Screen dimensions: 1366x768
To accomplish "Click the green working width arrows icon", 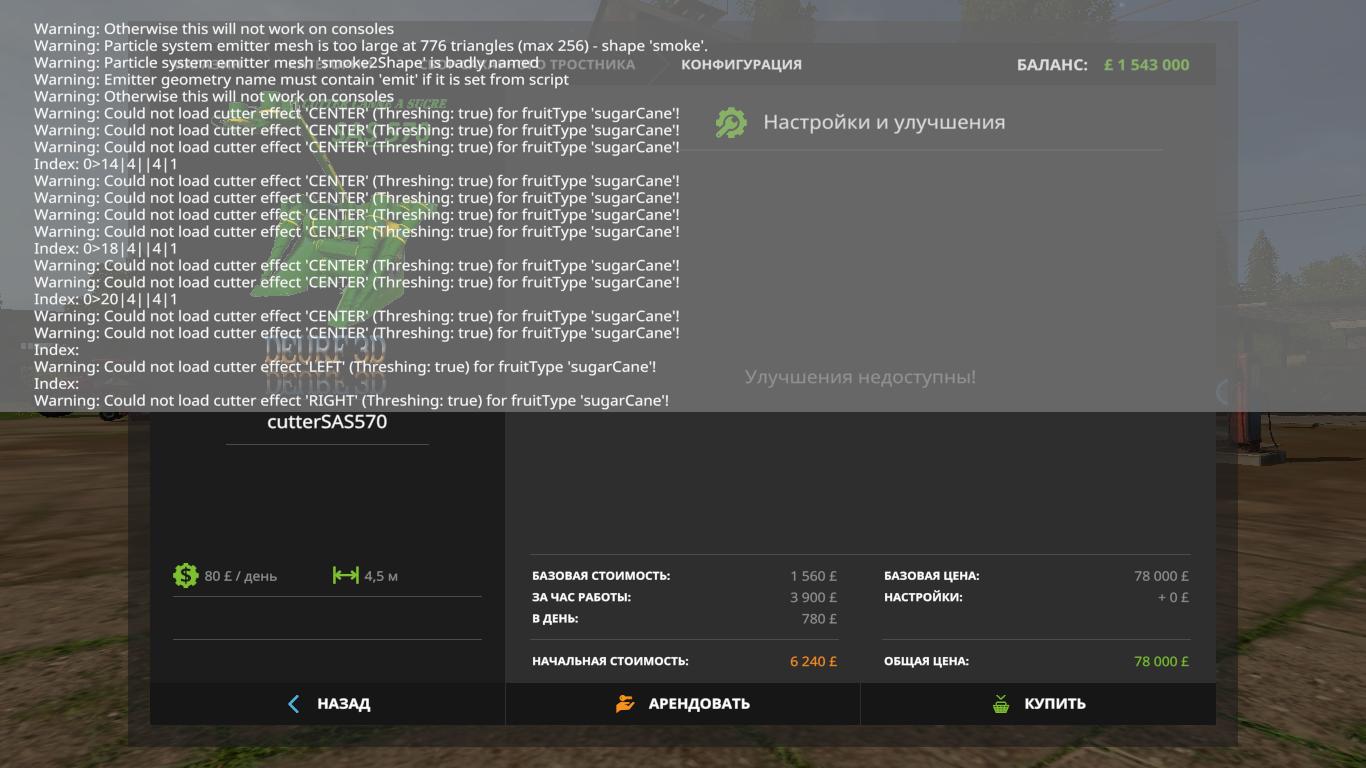I will pyautogui.click(x=345, y=575).
